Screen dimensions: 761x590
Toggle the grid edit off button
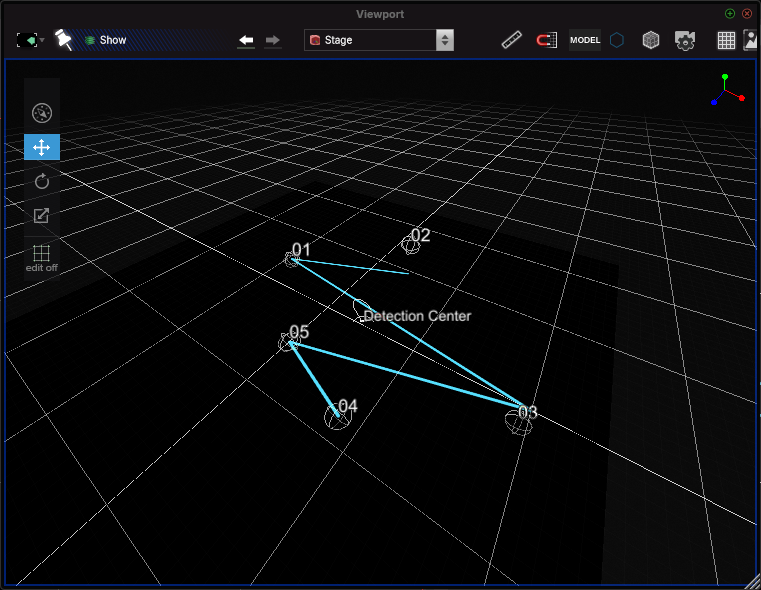coord(42,258)
